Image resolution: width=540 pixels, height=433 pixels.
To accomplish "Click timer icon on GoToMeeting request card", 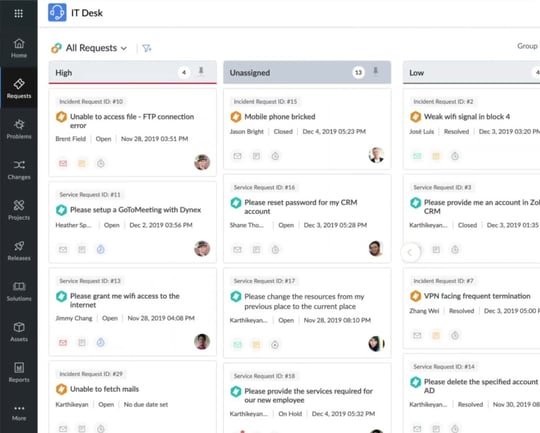I will coord(101,249).
